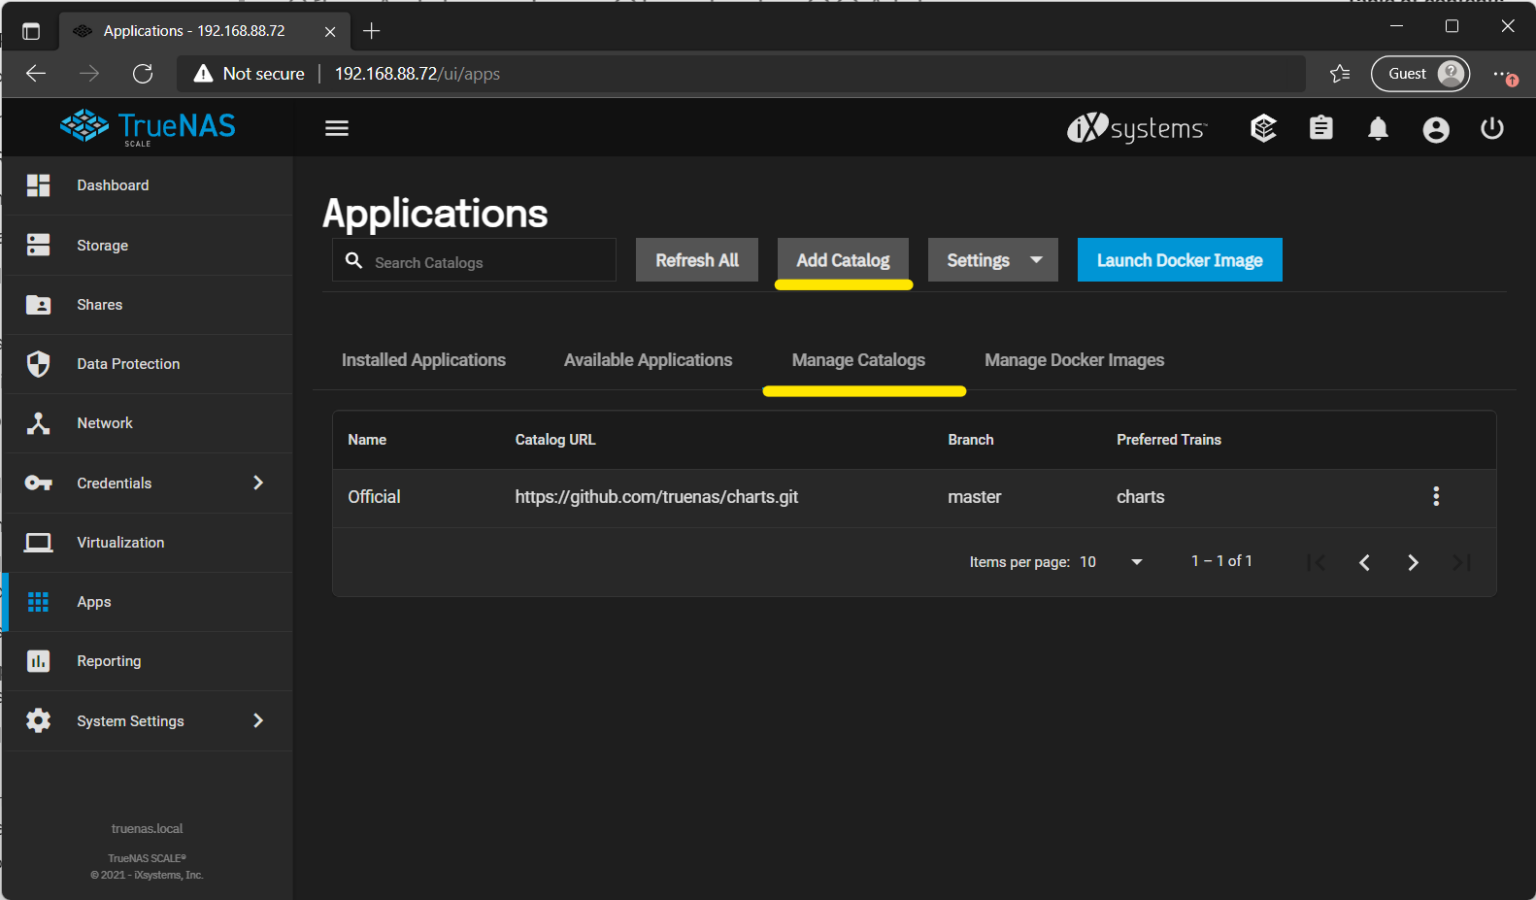Switch to the Manage Docker Images tab
1536x900 pixels.
pyautogui.click(x=1074, y=360)
